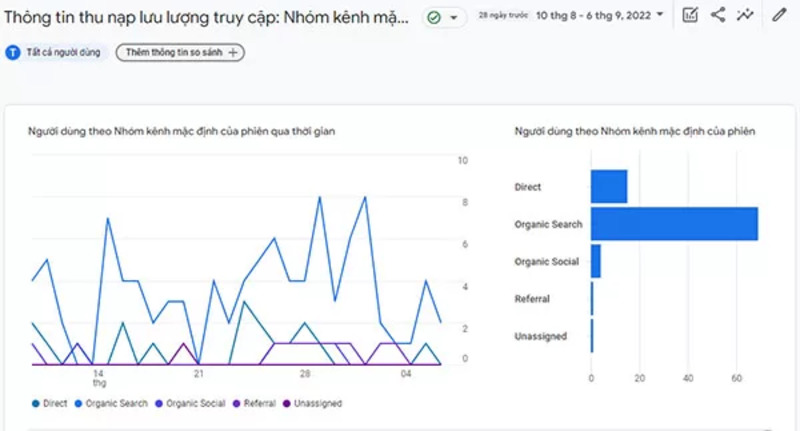Click the report title Thông tin thu nạp lưu lượng

(206, 17)
